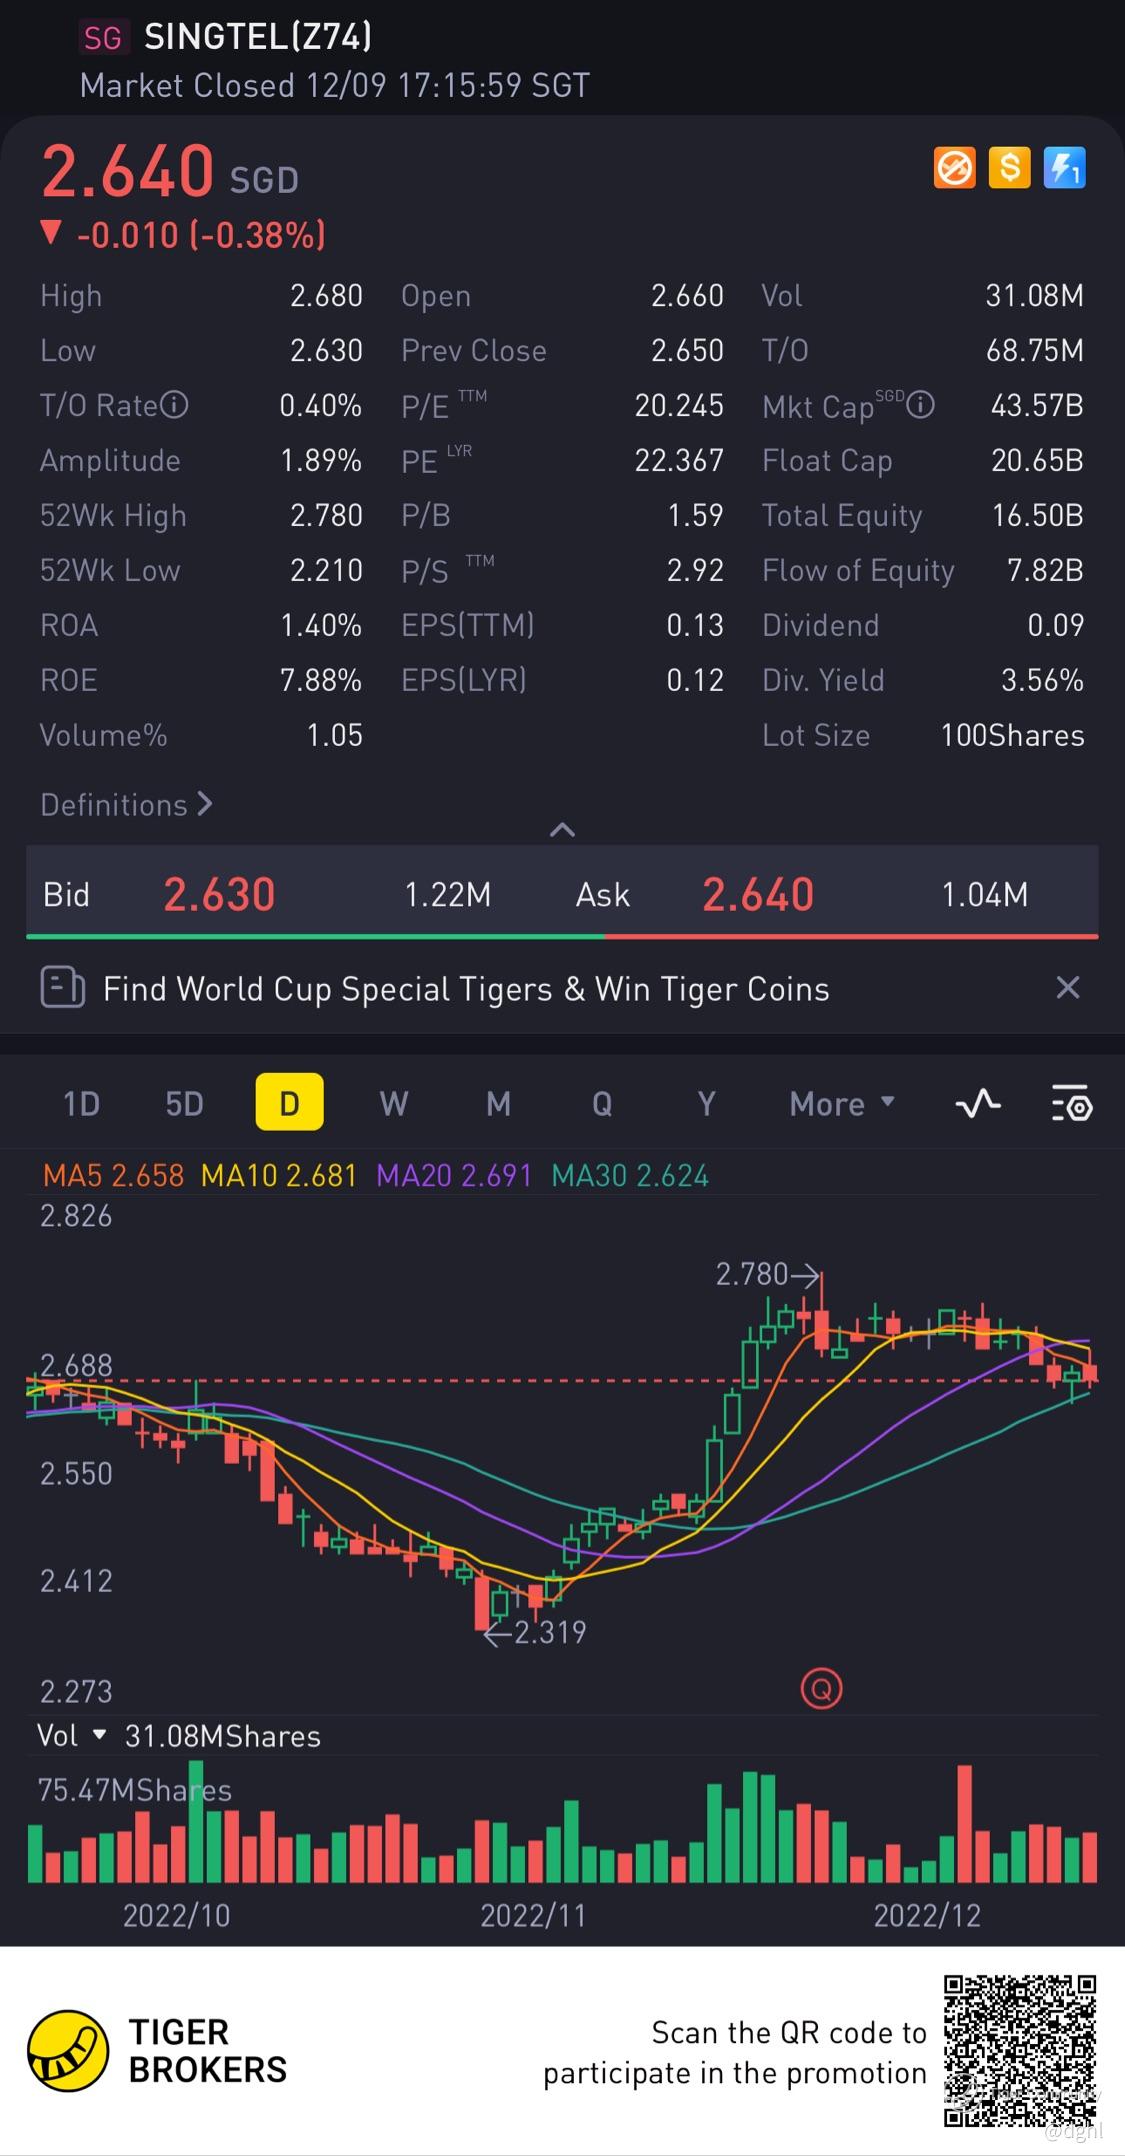Open World Cup Special Tigers promotion
The height and width of the screenshot is (2156, 1125).
[x=466, y=989]
